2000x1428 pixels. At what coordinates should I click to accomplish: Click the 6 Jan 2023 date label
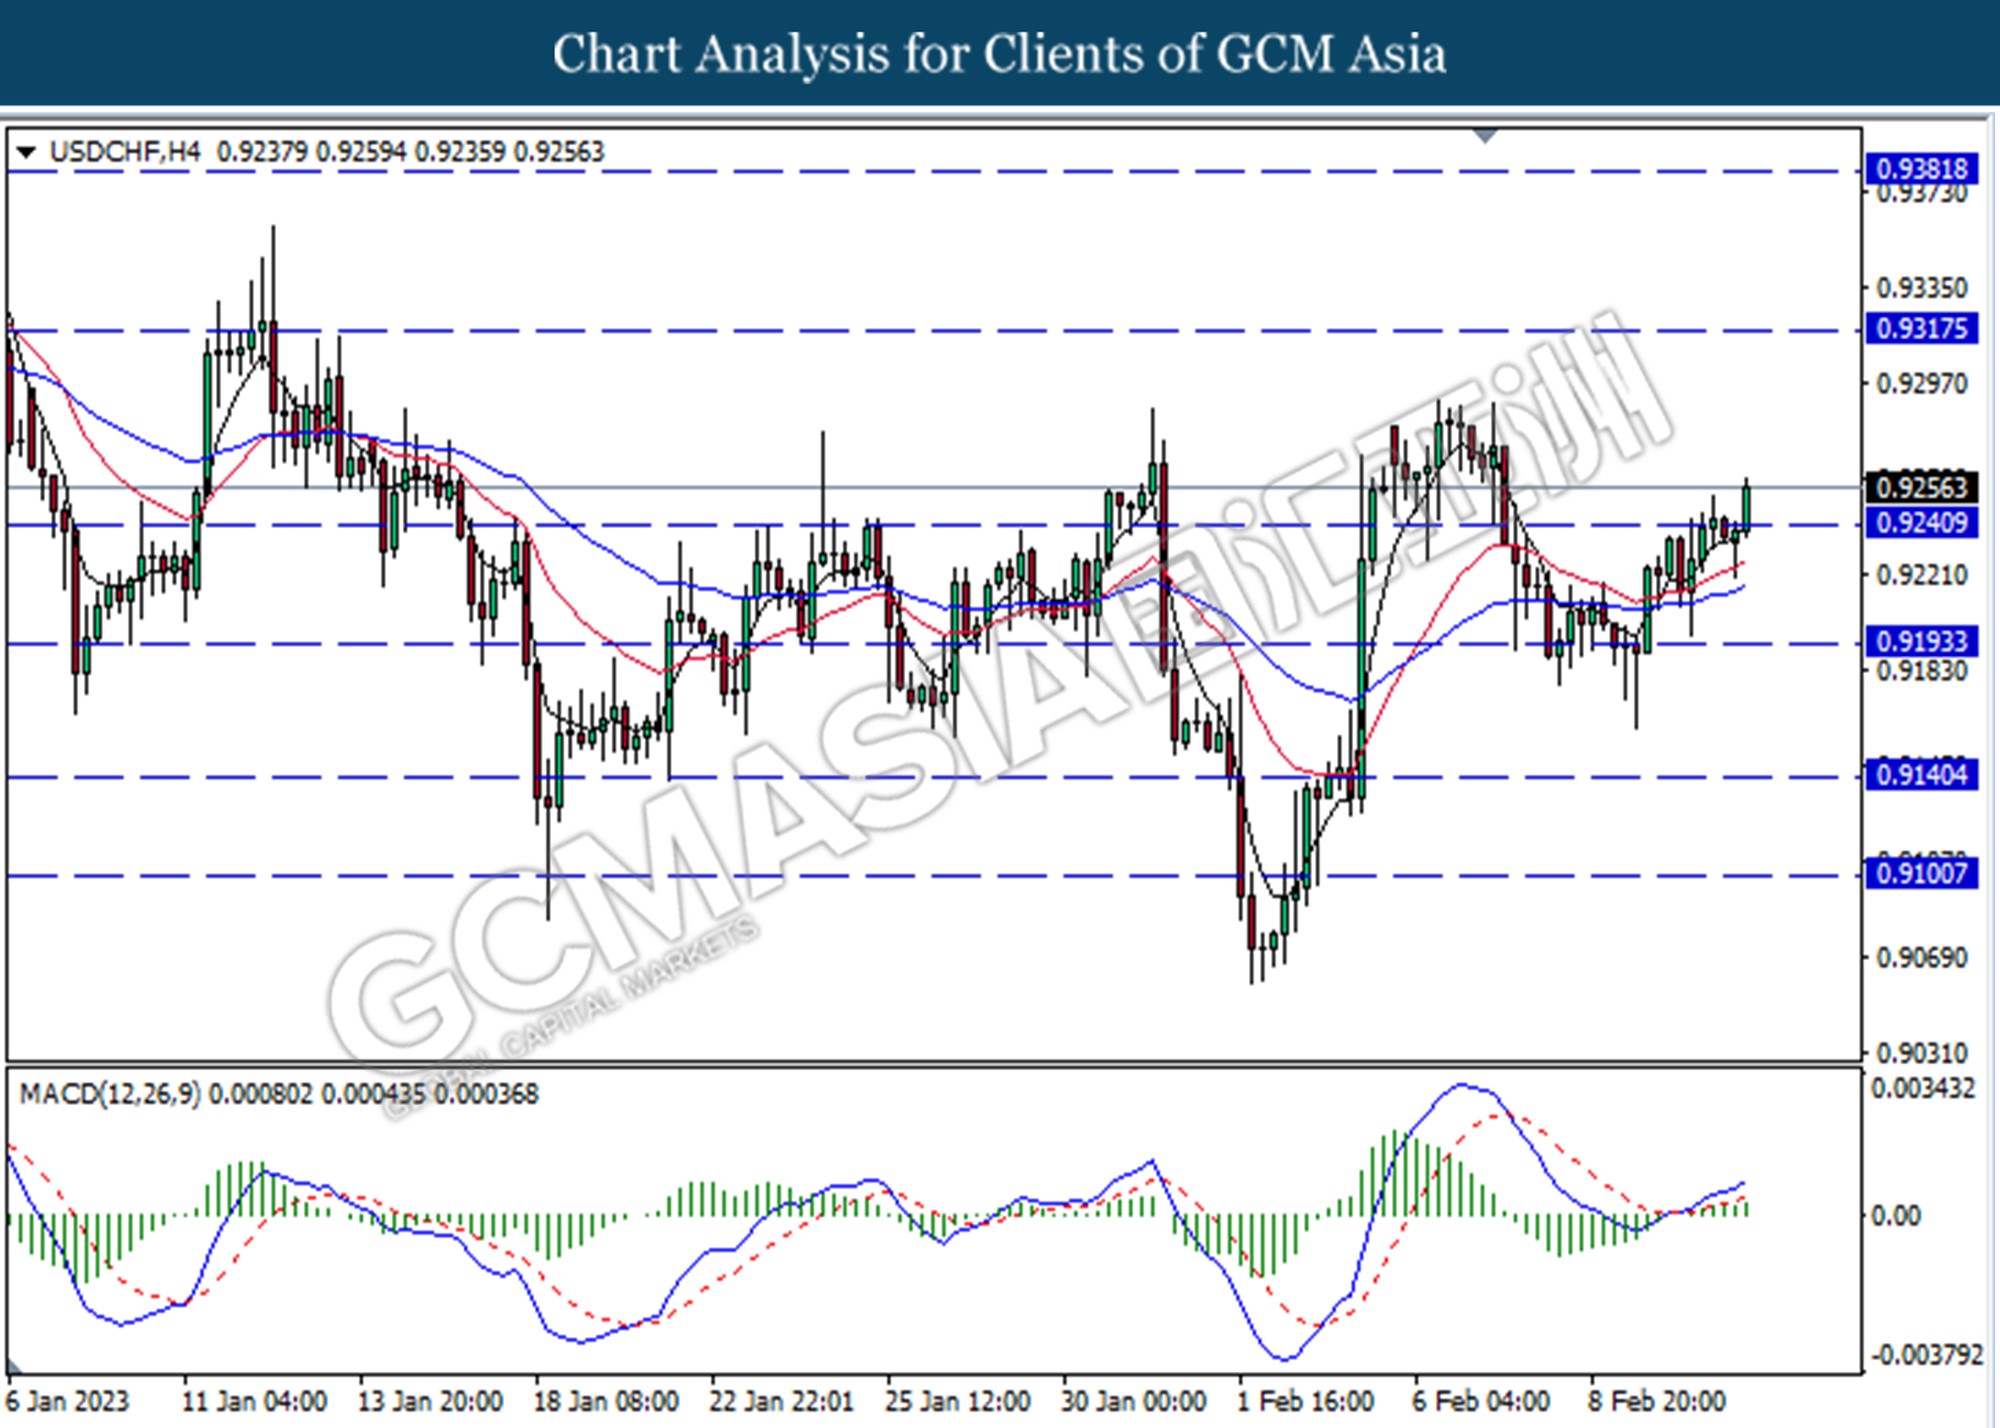tap(68, 1401)
